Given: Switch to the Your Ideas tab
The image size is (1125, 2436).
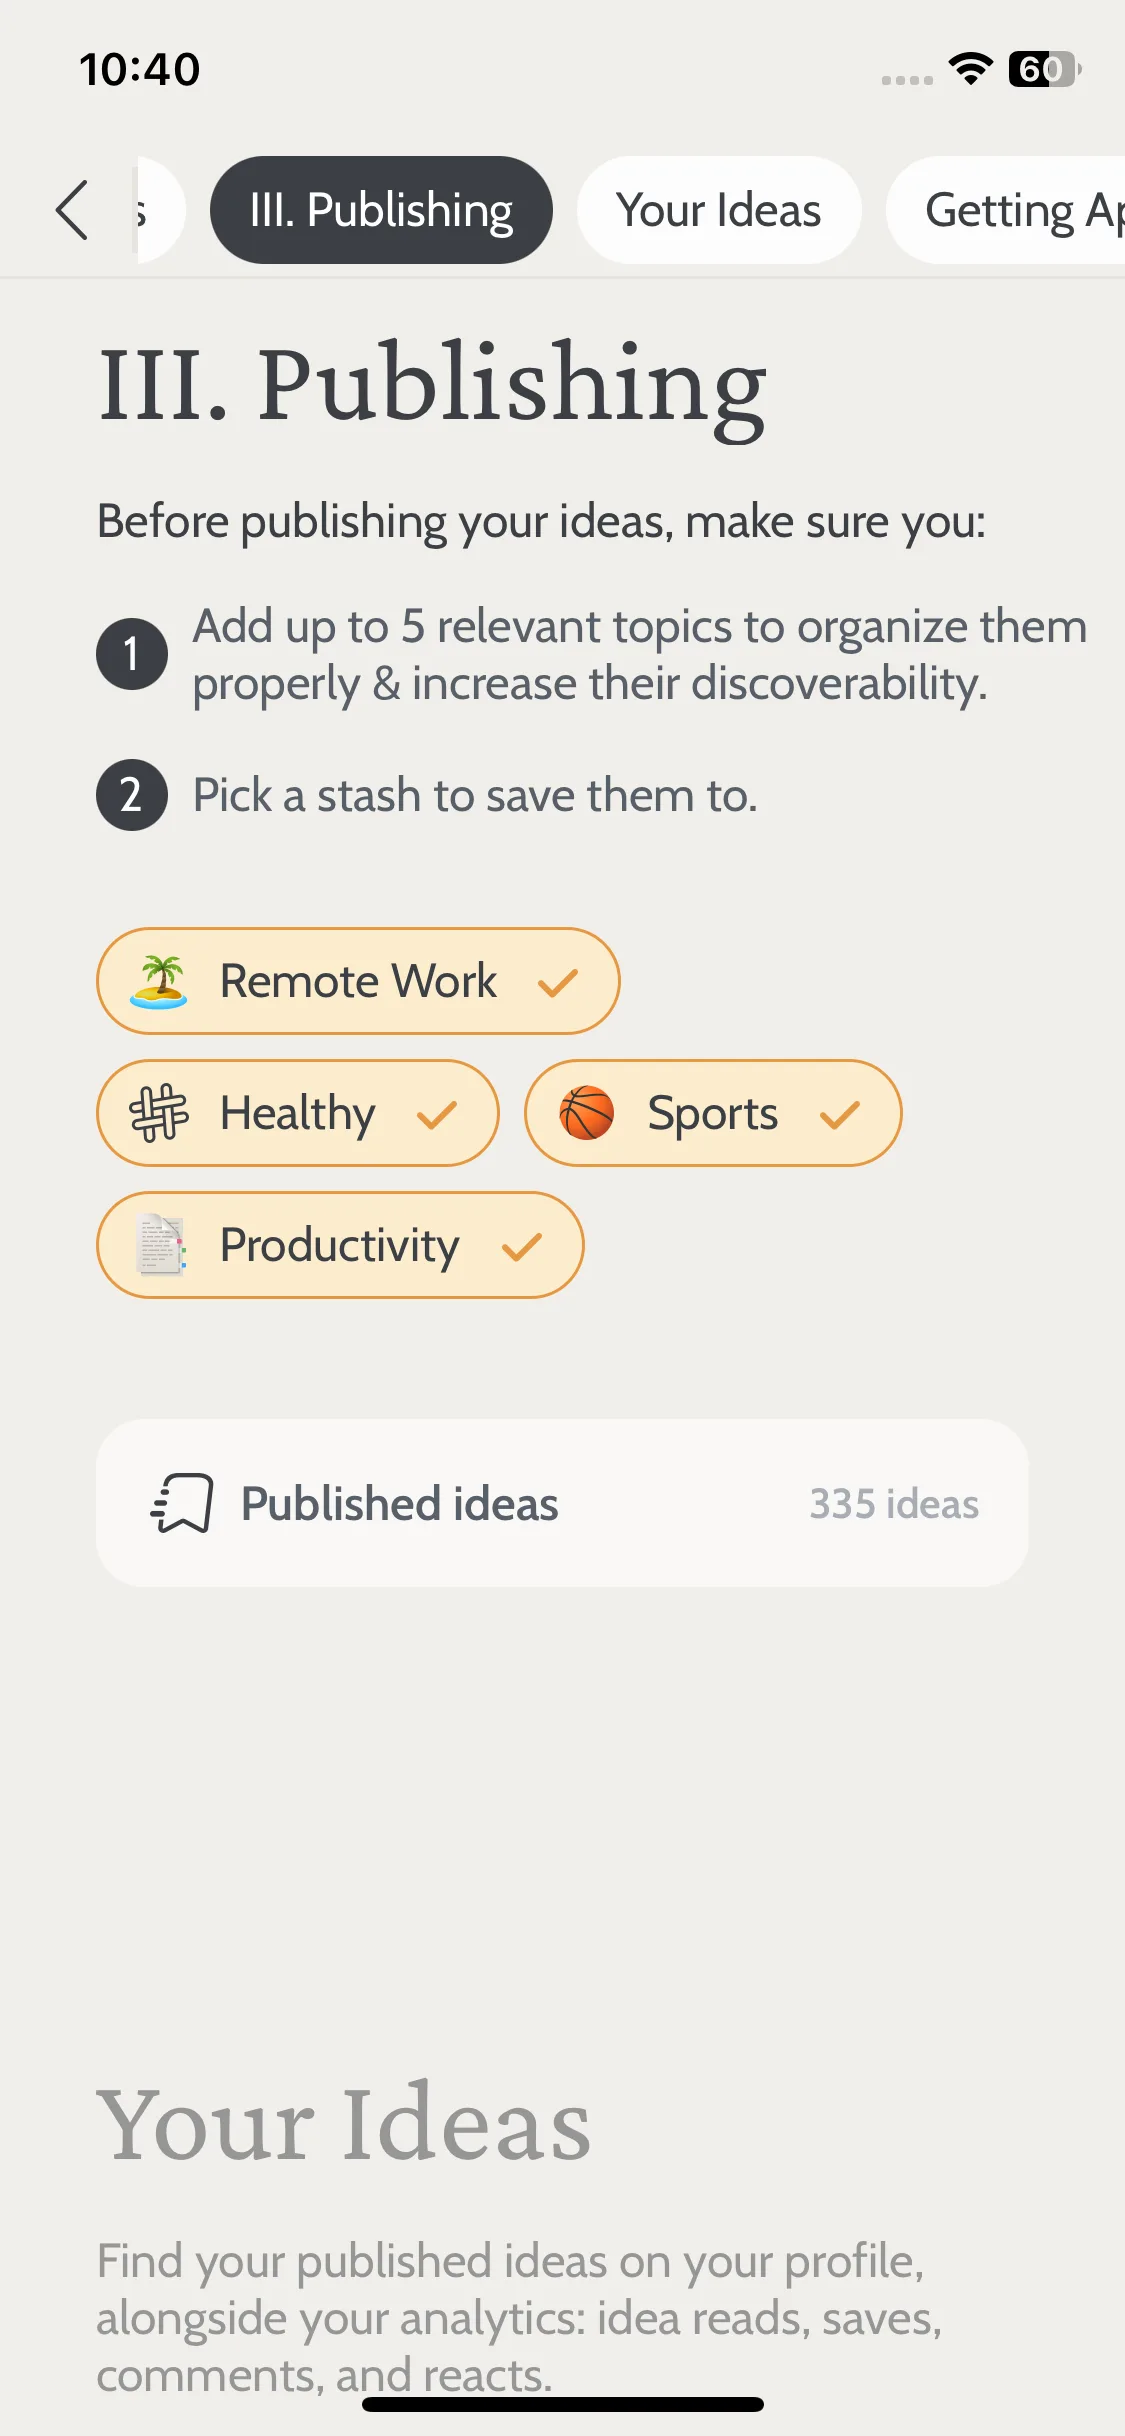Looking at the screenshot, I should (719, 210).
